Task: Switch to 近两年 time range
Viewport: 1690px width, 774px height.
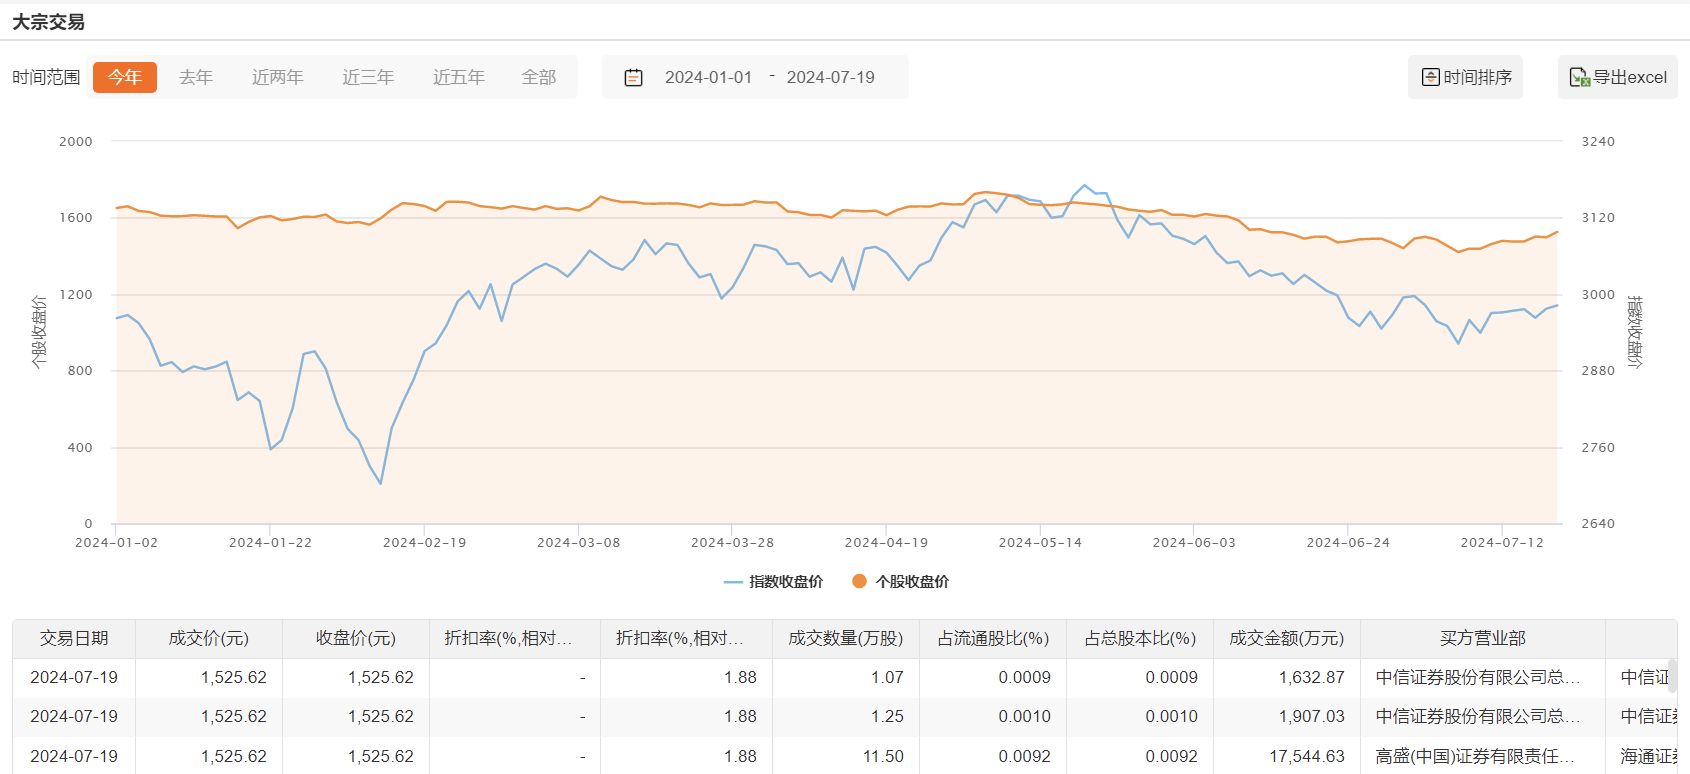Action: 277,77
